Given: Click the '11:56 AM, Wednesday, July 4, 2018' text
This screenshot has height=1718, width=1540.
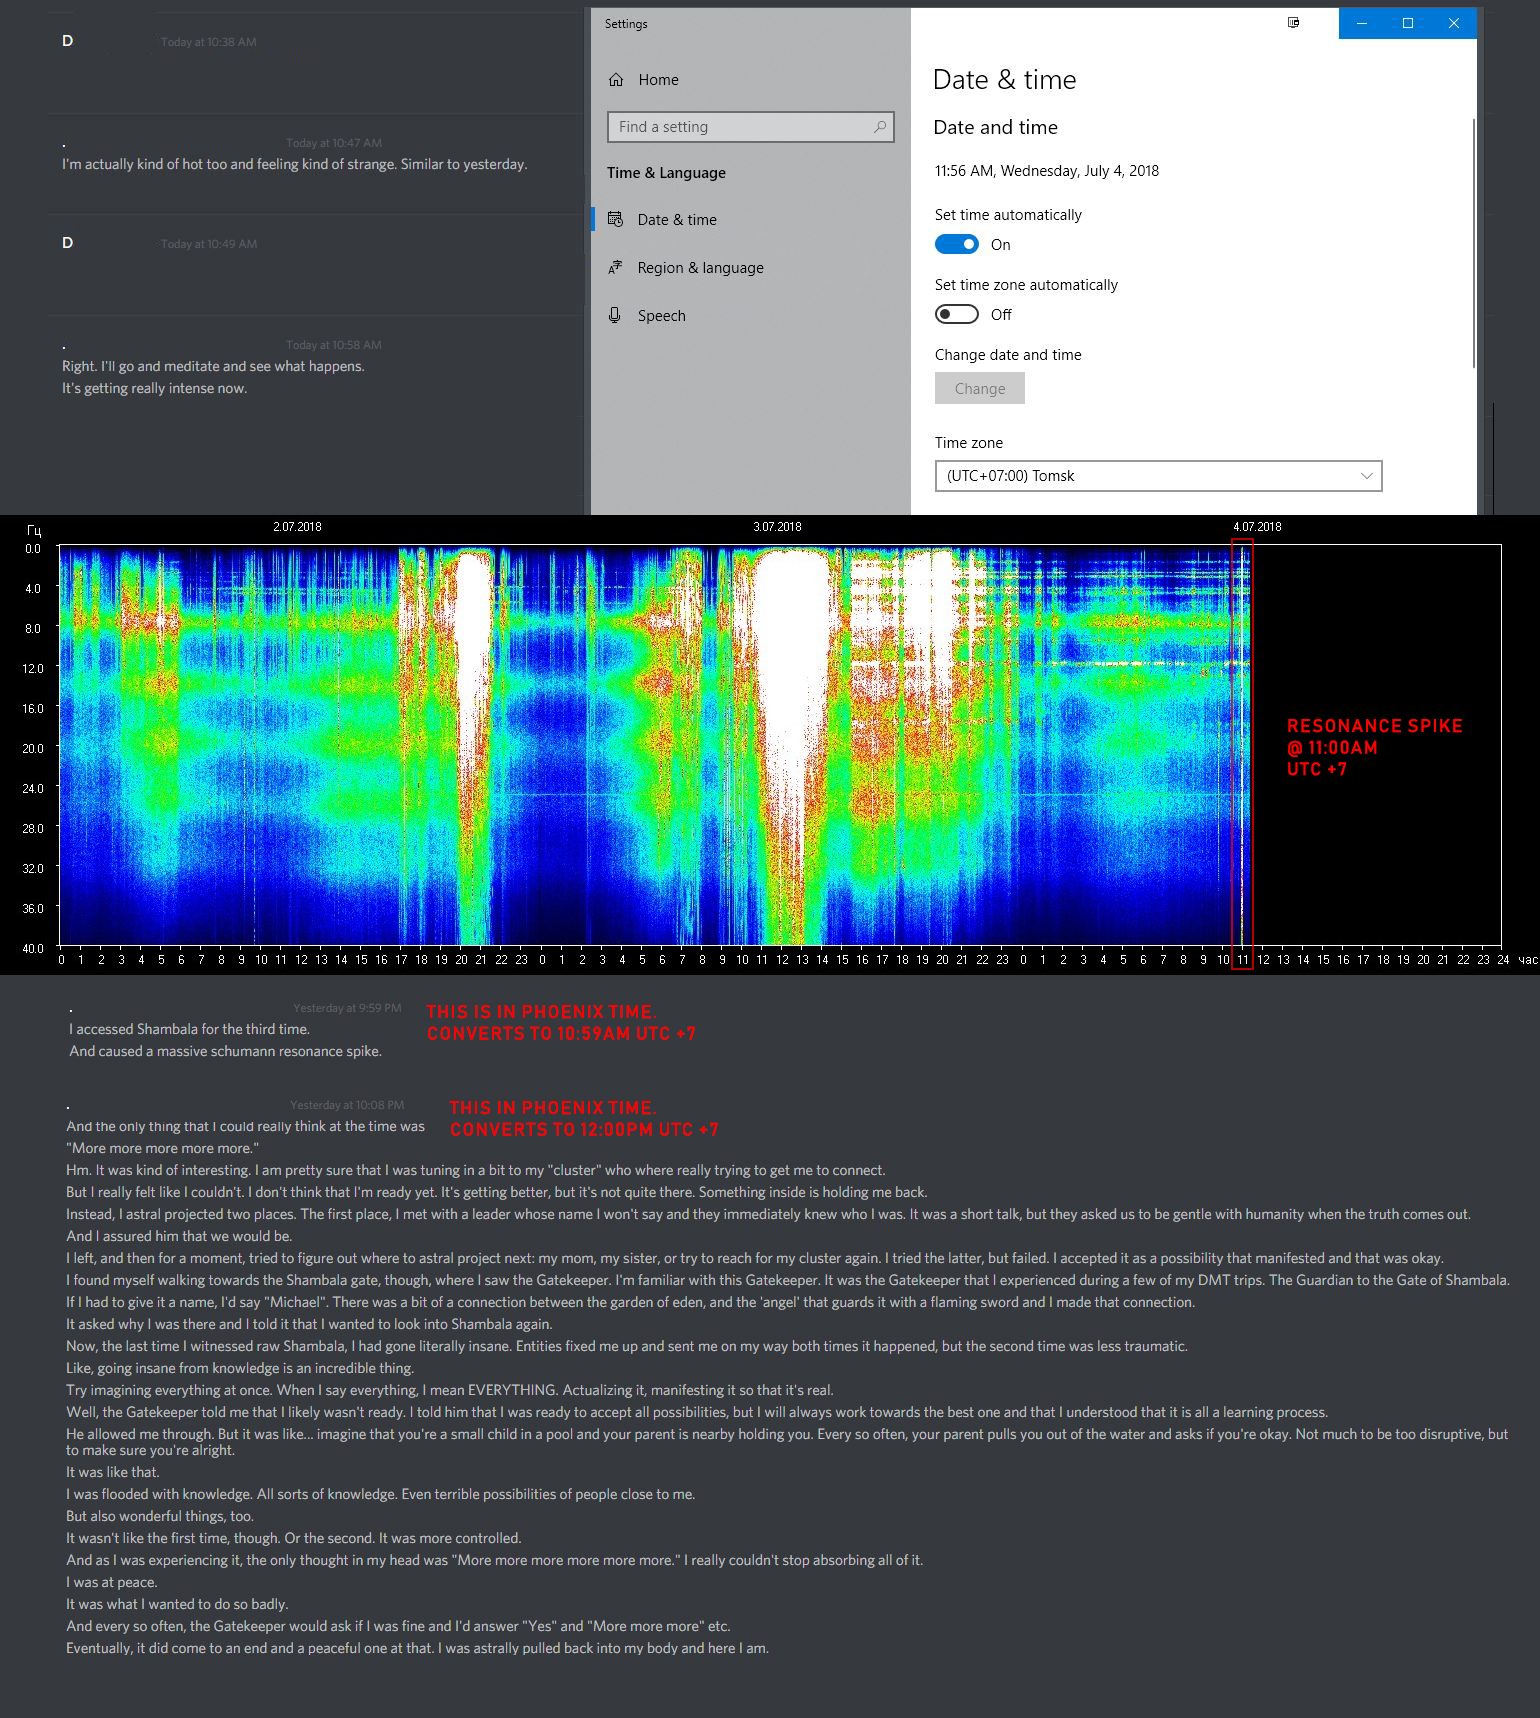Looking at the screenshot, I should click(1047, 171).
